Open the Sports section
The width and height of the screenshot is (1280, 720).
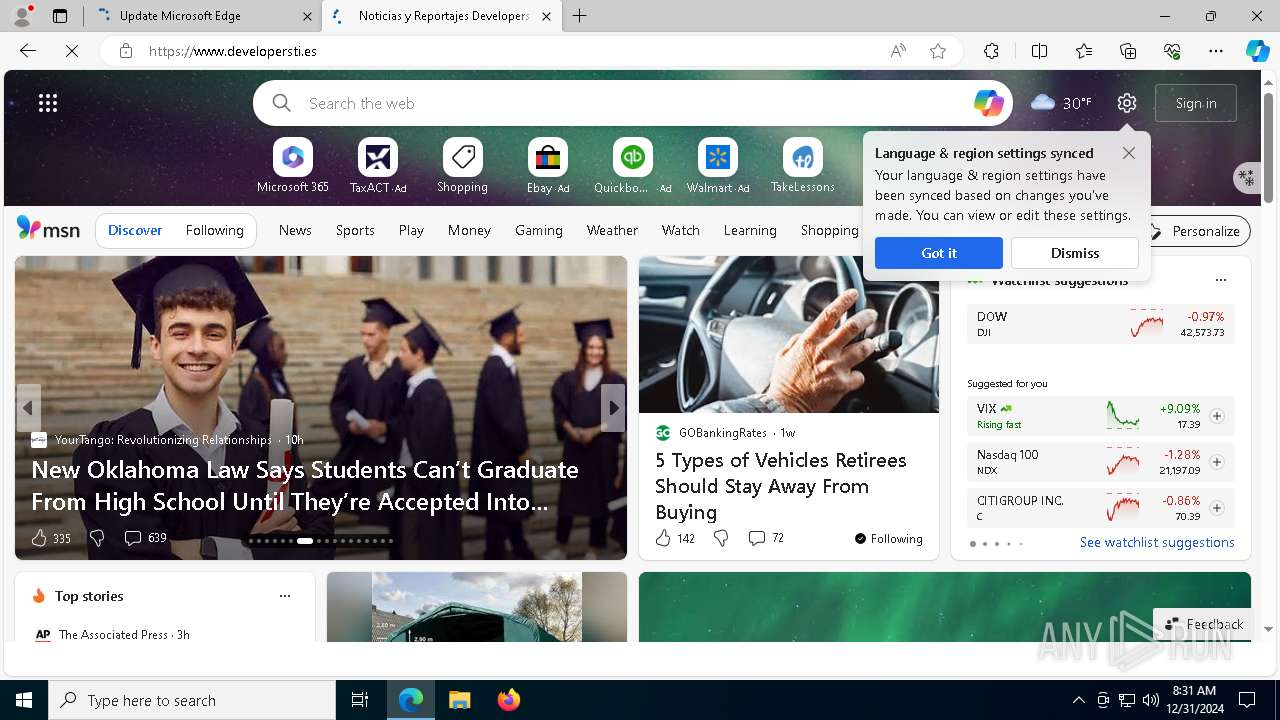355,230
